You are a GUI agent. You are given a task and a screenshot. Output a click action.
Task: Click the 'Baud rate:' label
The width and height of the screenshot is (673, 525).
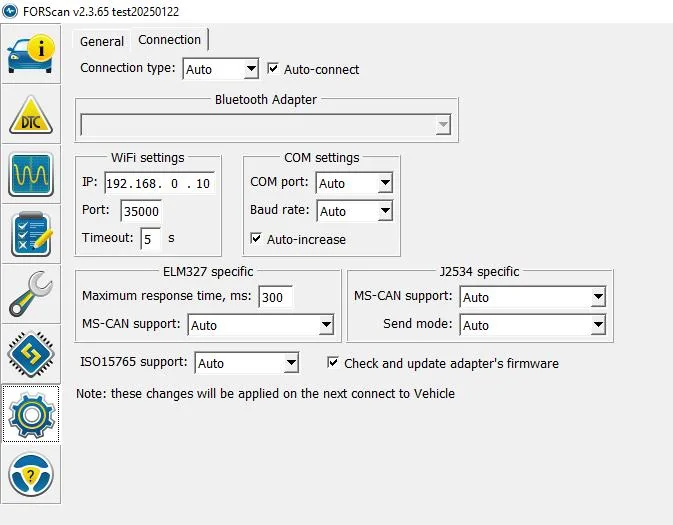coord(279,210)
